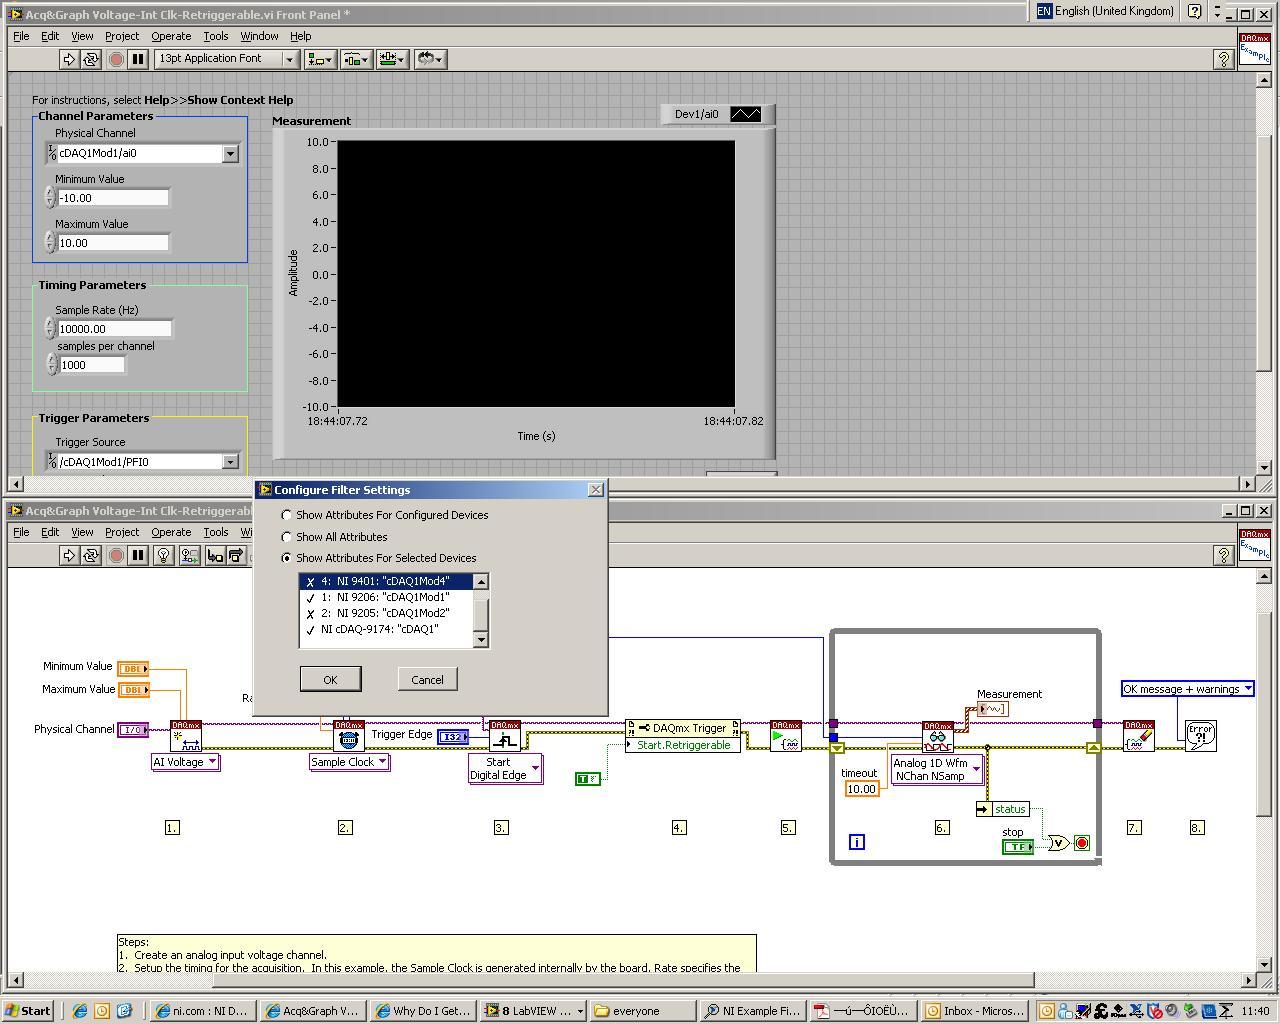
Task: Click context help question mark in front panel
Action: (x=1223, y=59)
